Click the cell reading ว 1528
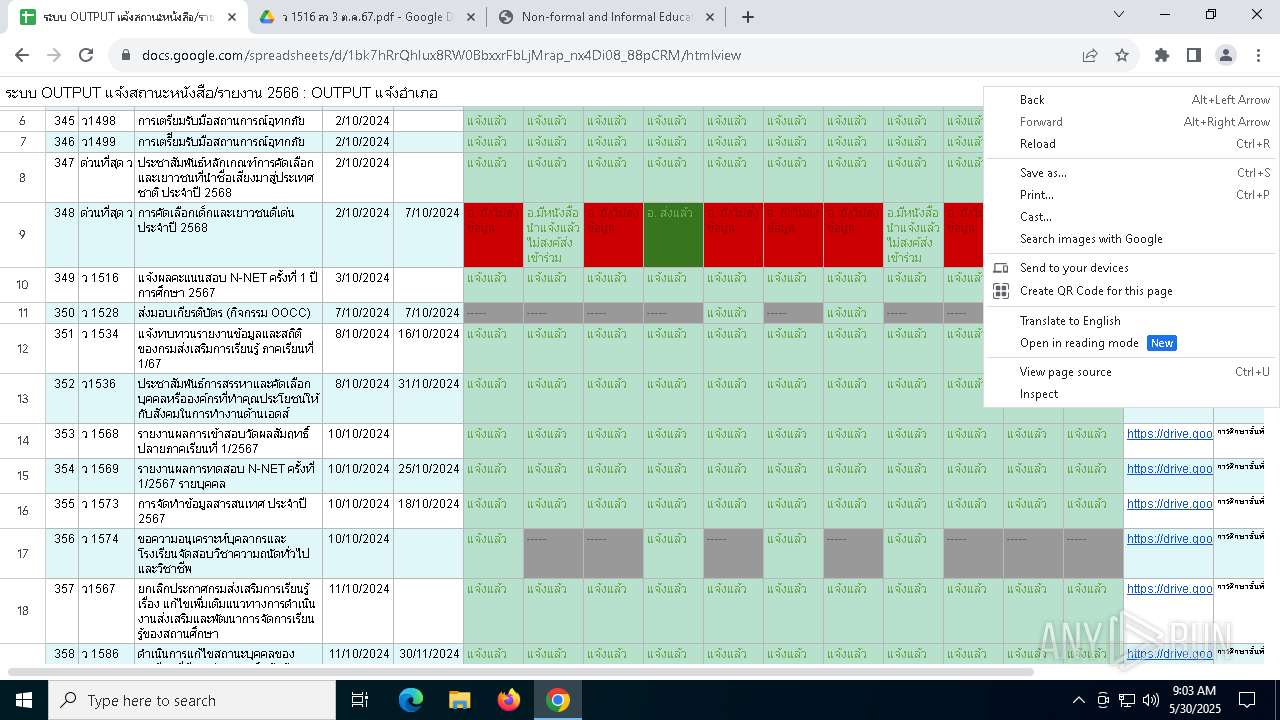The image size is (1280, 720). [106, 313]
